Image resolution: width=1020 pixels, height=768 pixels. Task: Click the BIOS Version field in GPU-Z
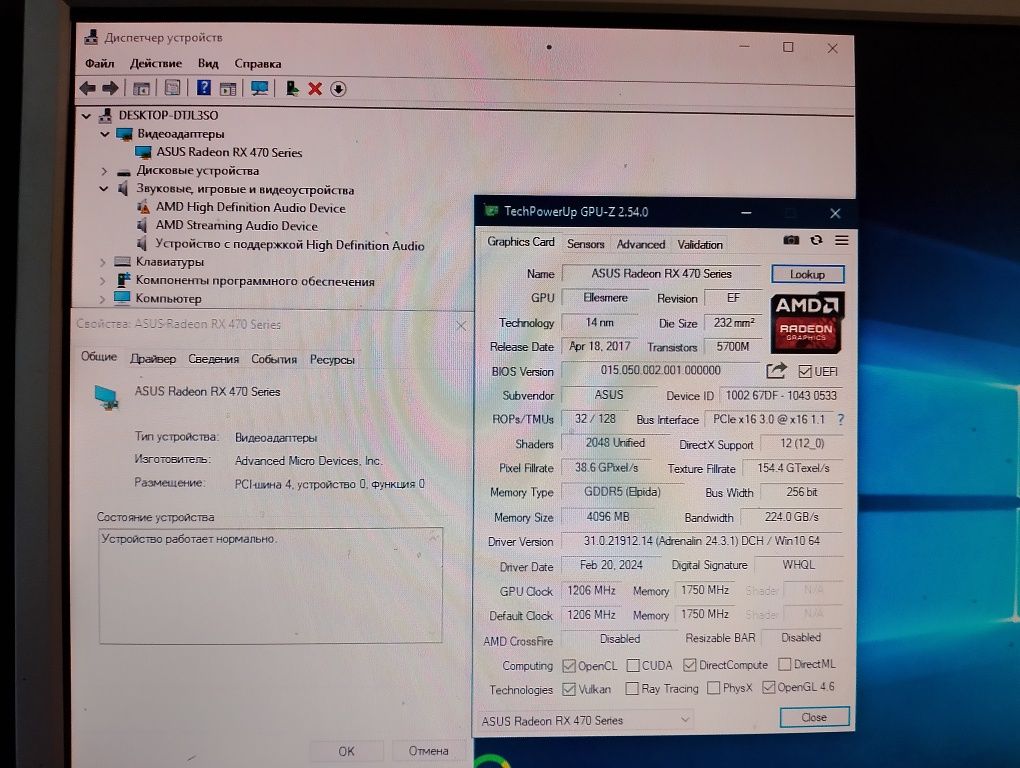660,371
